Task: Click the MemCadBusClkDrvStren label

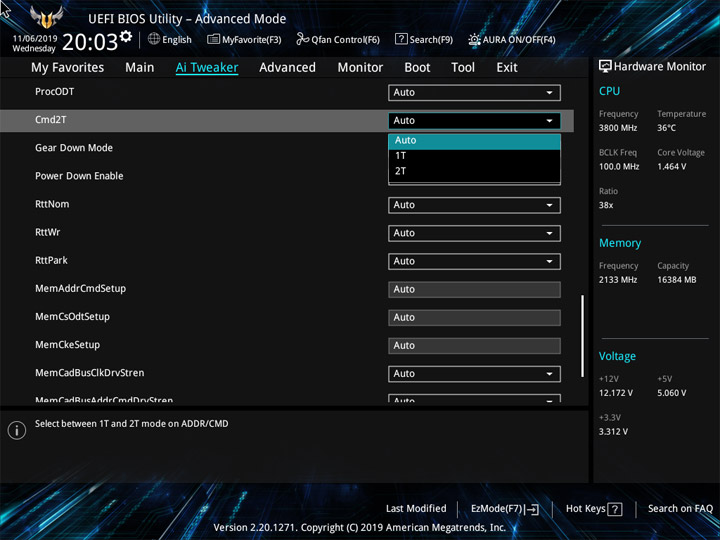Action: [x=90, y=373]
